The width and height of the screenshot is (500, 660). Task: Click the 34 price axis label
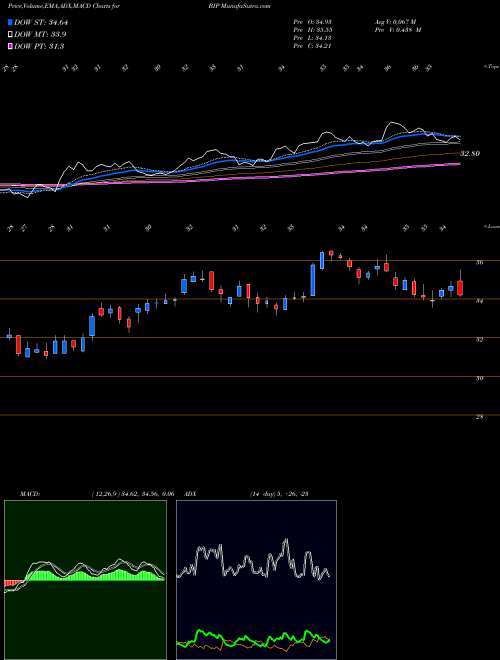click(x=480, y=301)
